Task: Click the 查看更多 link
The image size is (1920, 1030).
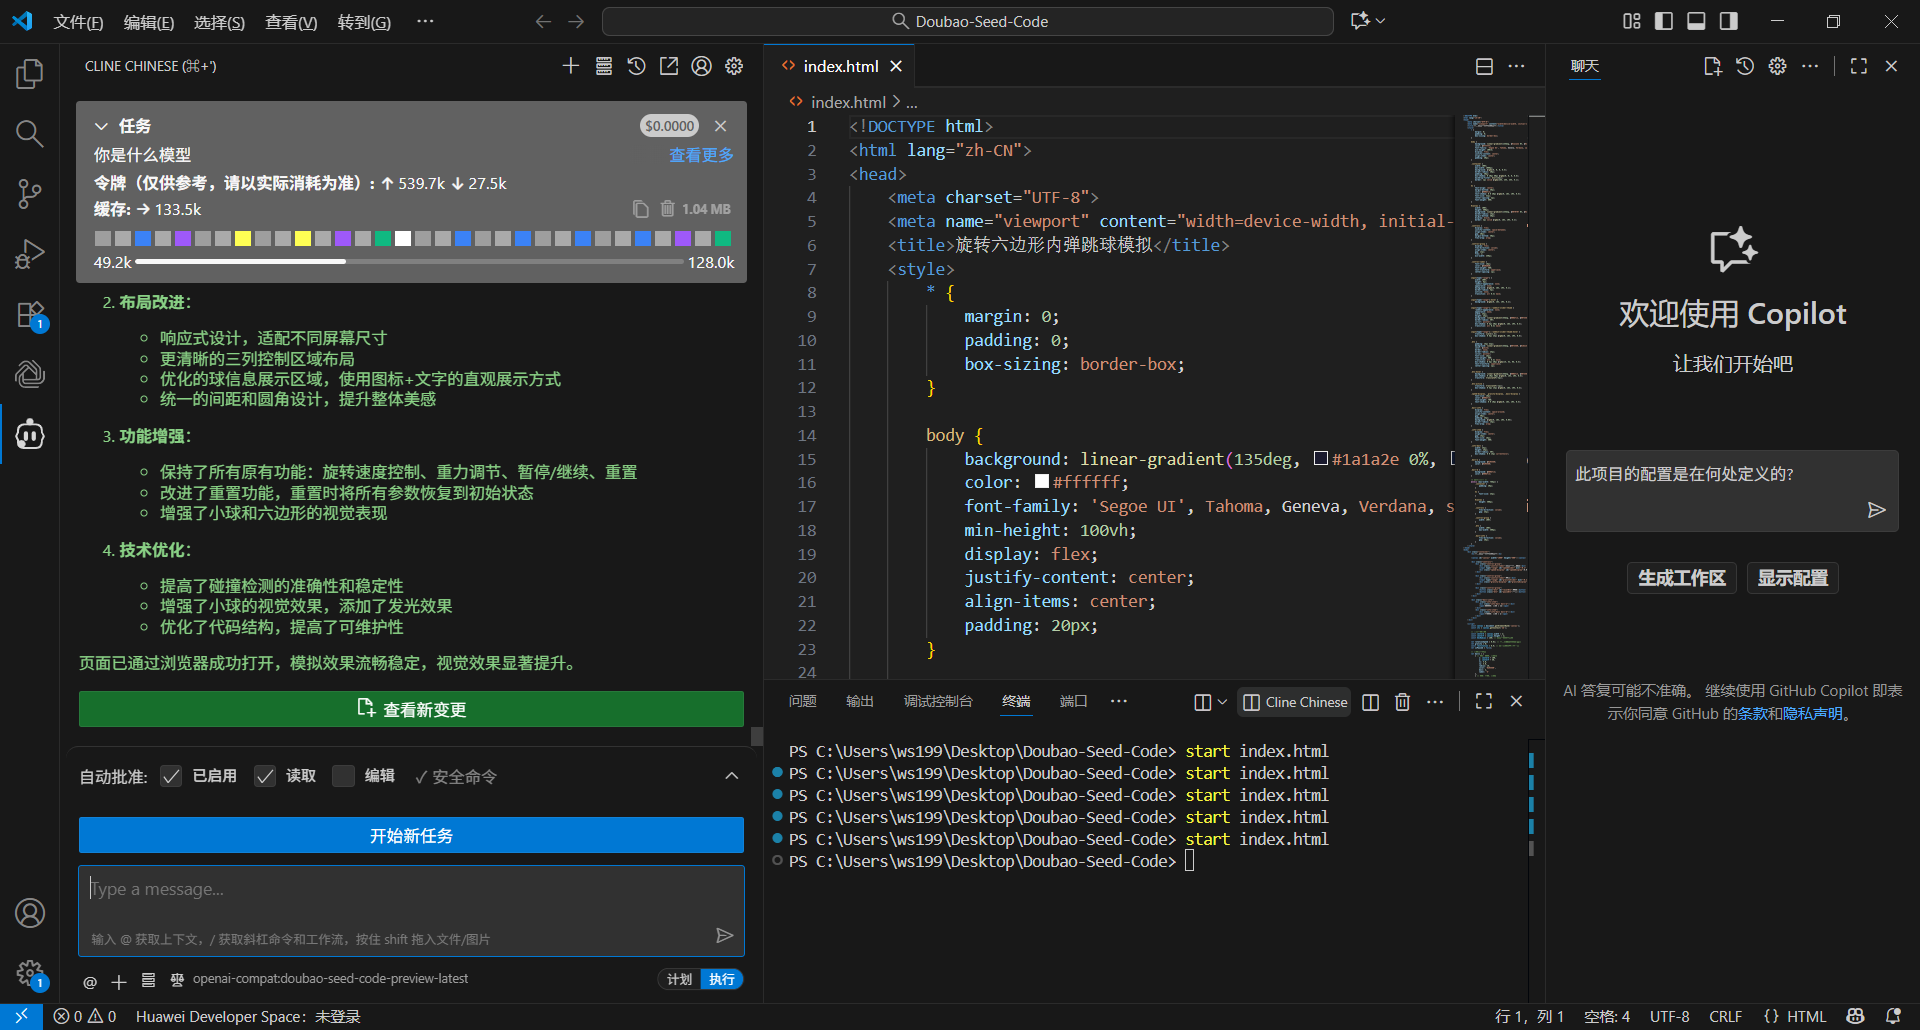Action: point(700,155)
